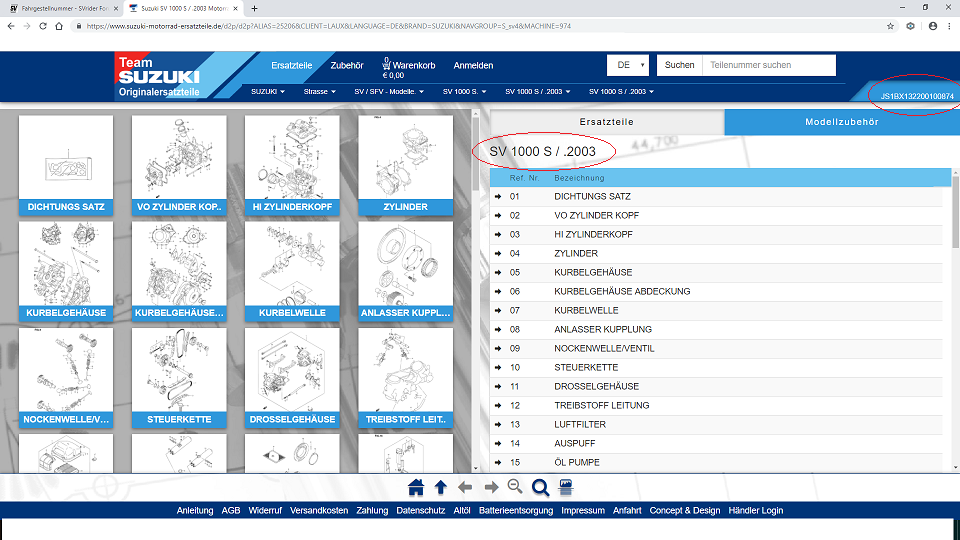Expand the first SV 1000 S / .2003 dropdown
This screenshot has width=960, height=540.
tap(538, 91)
